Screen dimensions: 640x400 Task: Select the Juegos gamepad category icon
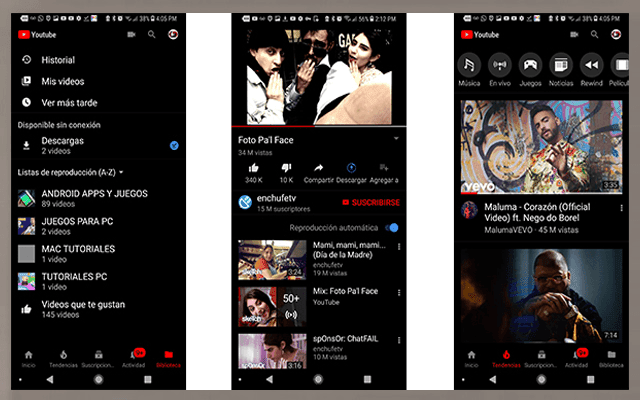tap(531, 65)
